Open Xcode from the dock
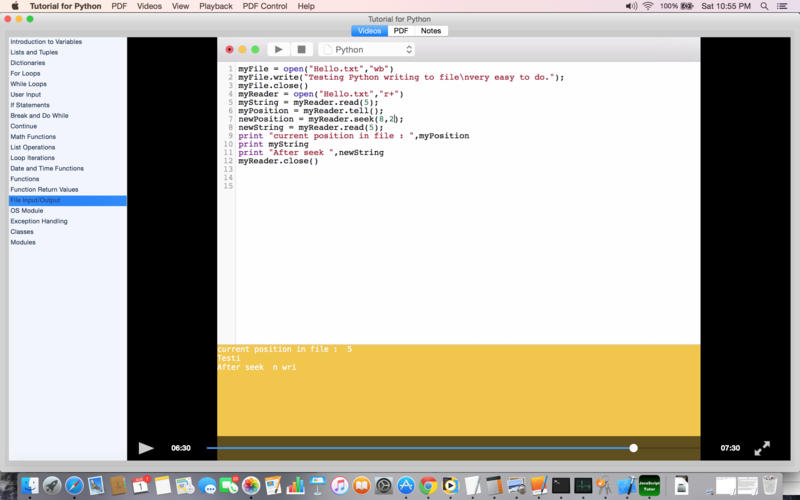Image resolution: width=800 pixels, height=500 pixels. tap(627, 485)
